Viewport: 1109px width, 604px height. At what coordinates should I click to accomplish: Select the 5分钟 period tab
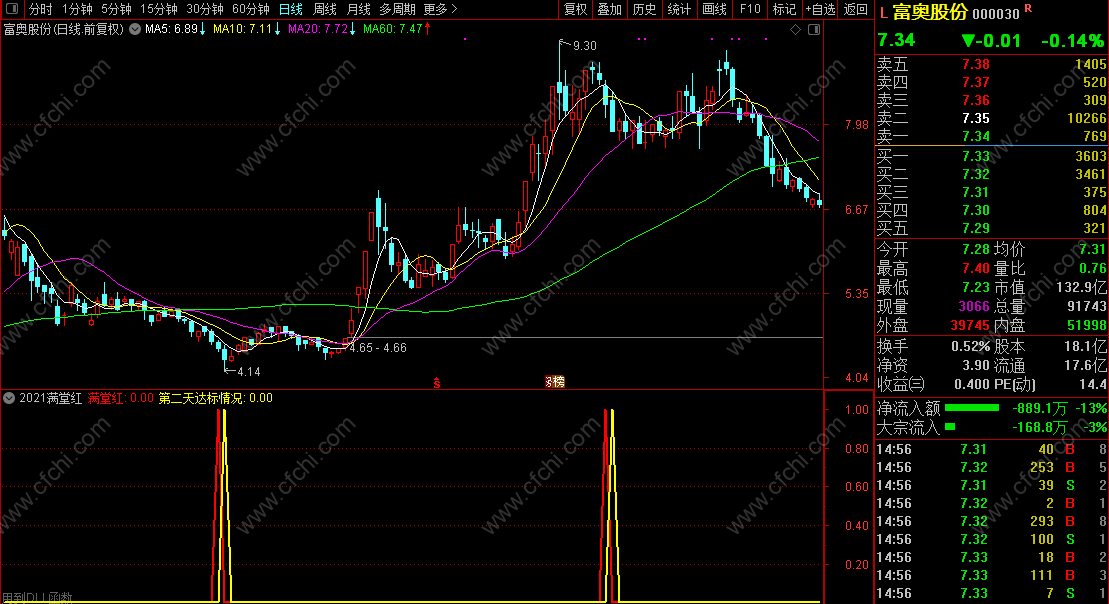click(116, 9)
